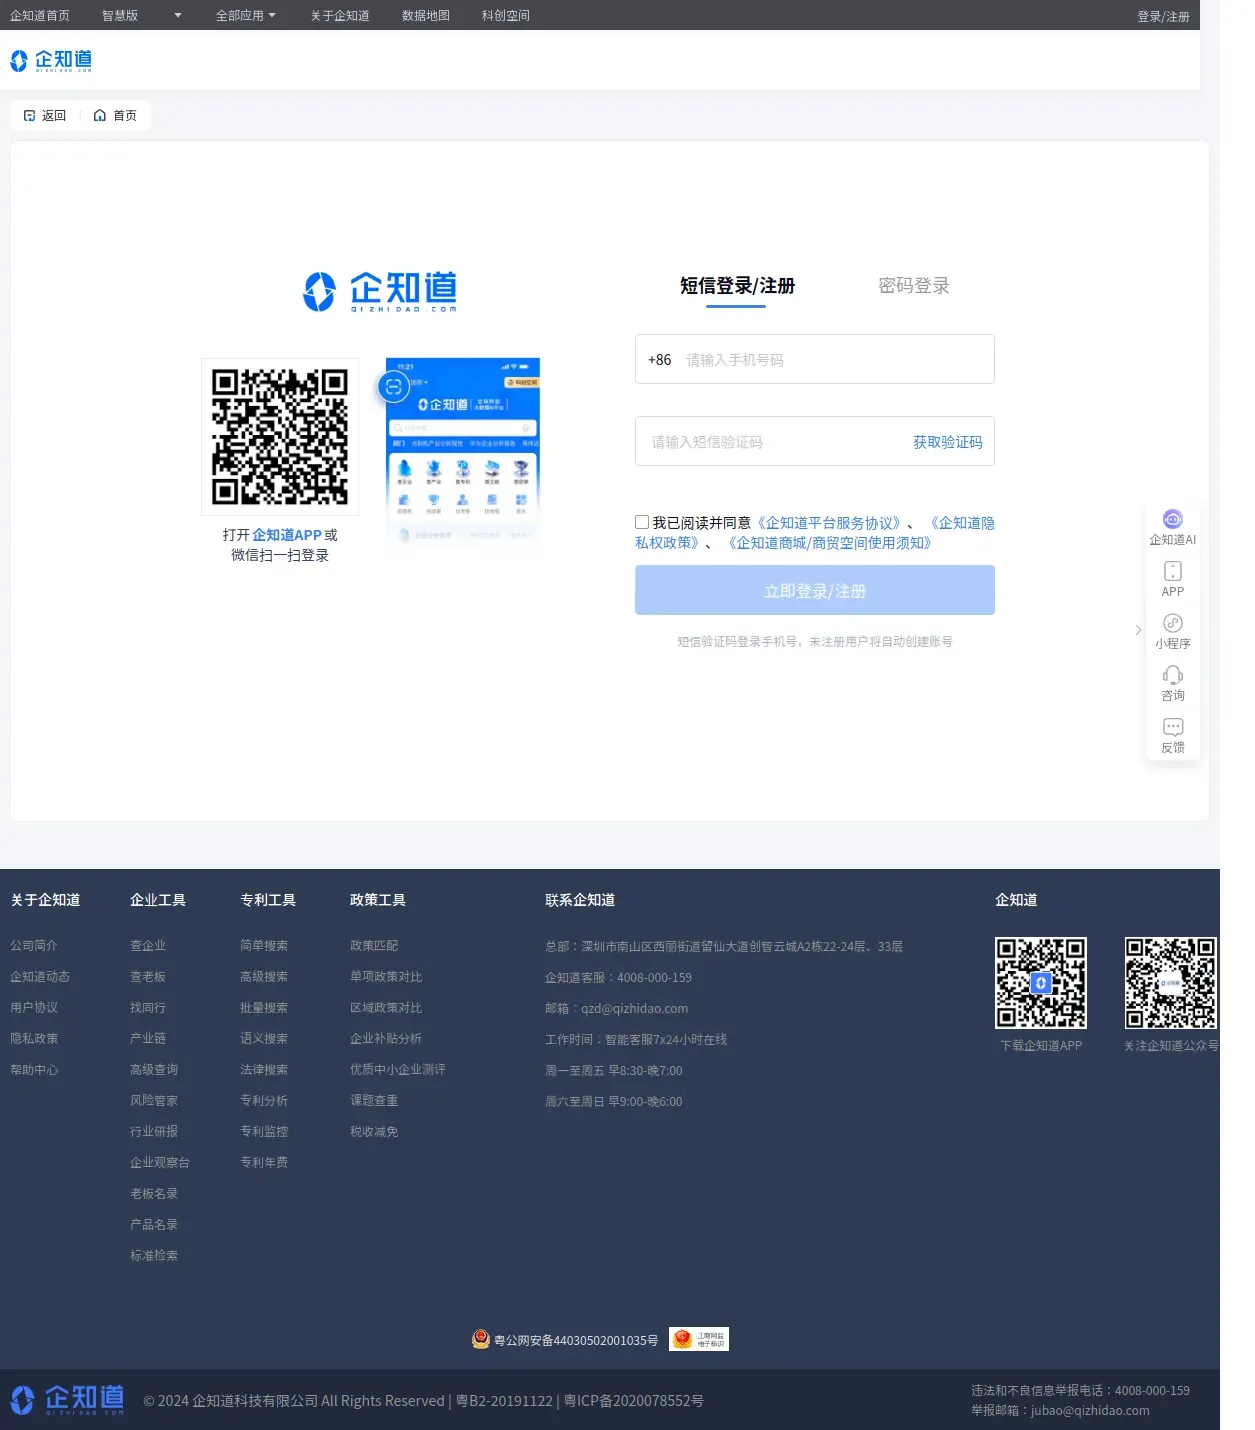Click the scan icon on the phone preview
Image resolution: width=1255 pixels, height=1430 pixels.
pos(394,387)
